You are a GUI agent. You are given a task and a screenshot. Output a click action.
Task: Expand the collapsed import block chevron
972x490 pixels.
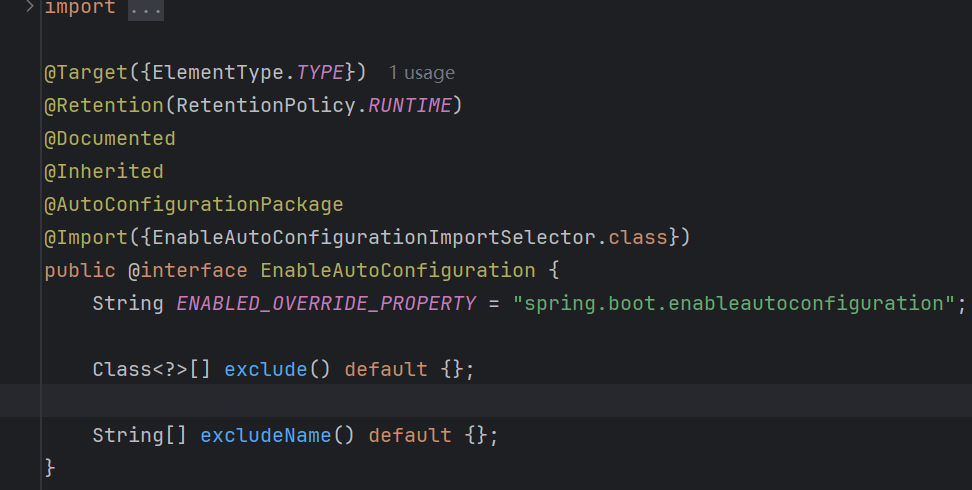coord(29,7)
